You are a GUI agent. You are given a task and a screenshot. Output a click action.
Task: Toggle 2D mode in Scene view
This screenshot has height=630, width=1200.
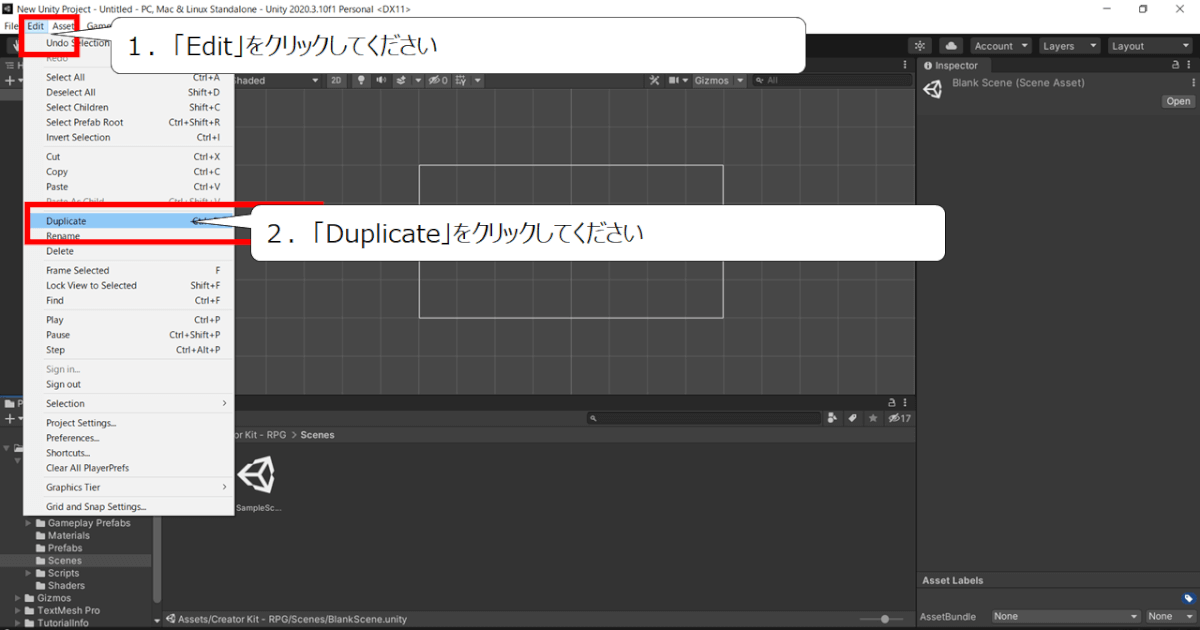coord(336,81)
